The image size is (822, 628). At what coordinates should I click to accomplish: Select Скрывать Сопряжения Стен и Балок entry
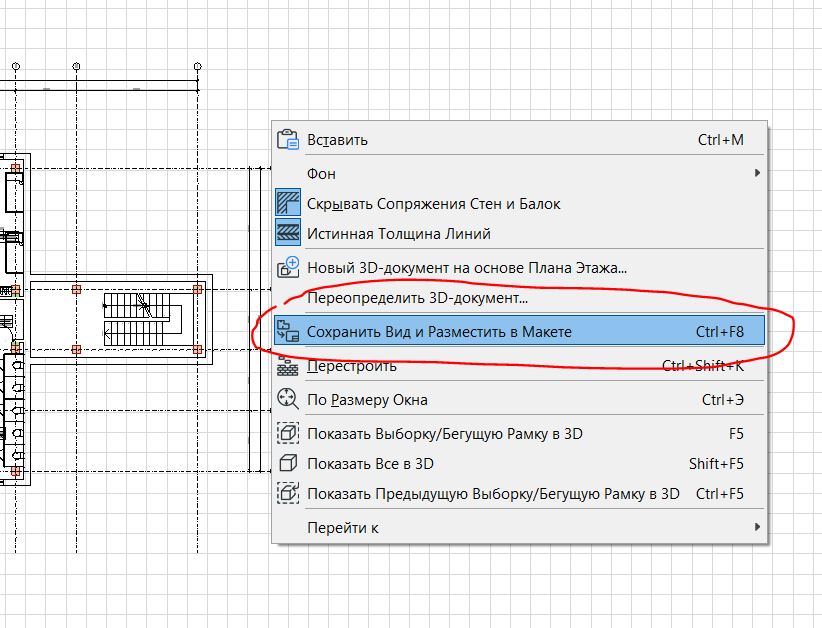coord(519,203)
